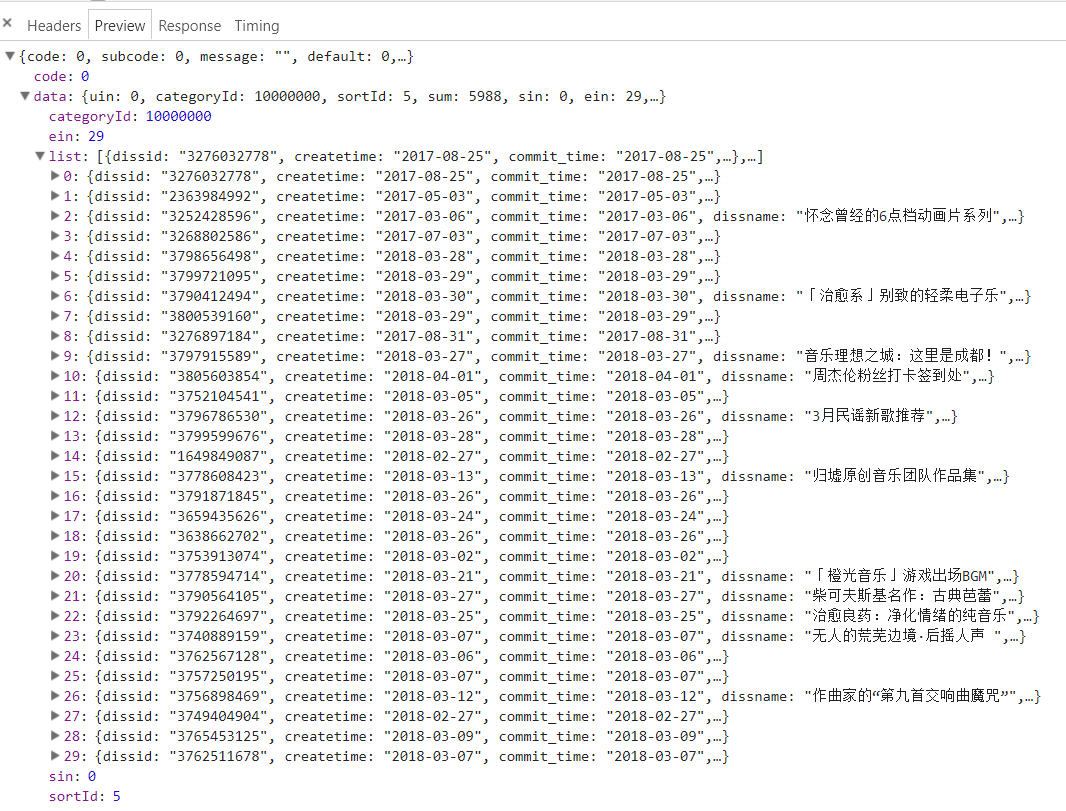Expand list item 2 with dissid 3252428596
Viewport: 1066px width, 811px height.
55,216
